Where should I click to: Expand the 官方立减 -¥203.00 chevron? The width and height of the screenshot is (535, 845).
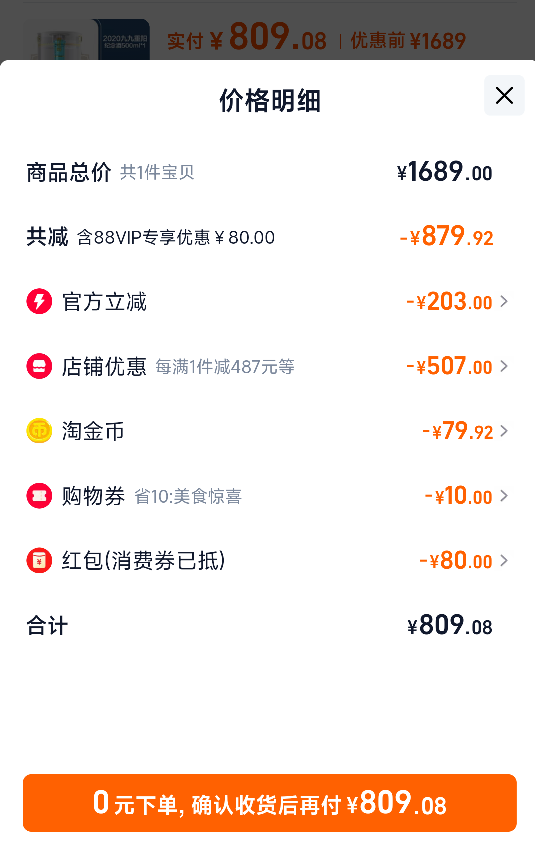click(x=504, y=301)
